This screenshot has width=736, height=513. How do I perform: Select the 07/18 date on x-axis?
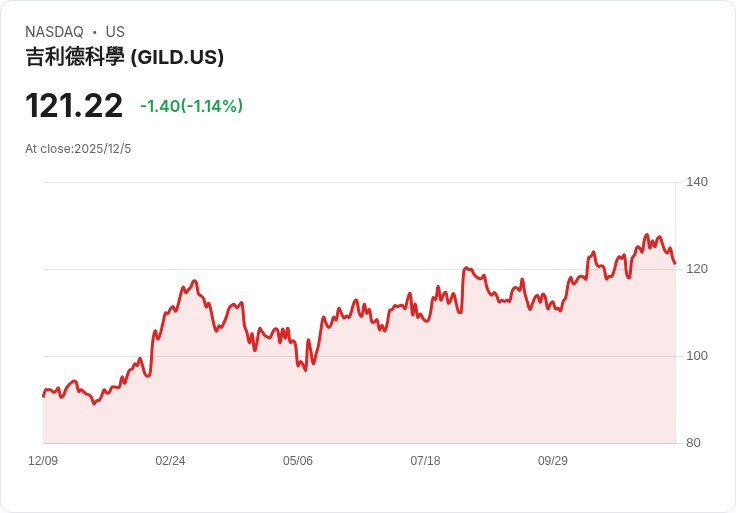tap(425, 461)
